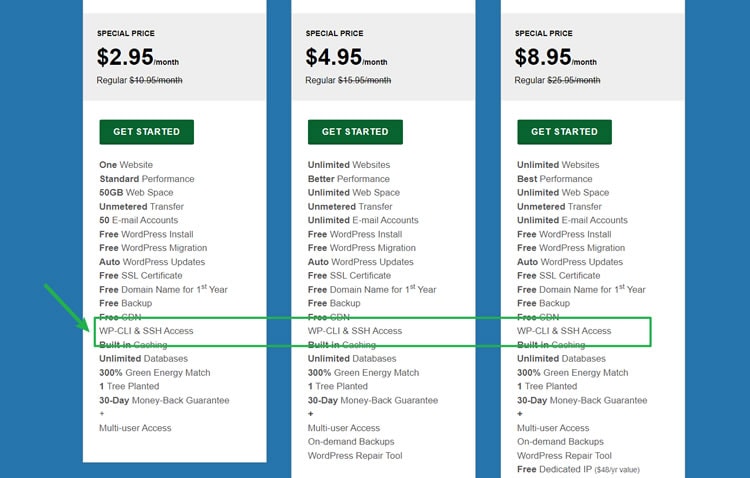Click GET STARTED under the $4.95 plan

point(355,132)
